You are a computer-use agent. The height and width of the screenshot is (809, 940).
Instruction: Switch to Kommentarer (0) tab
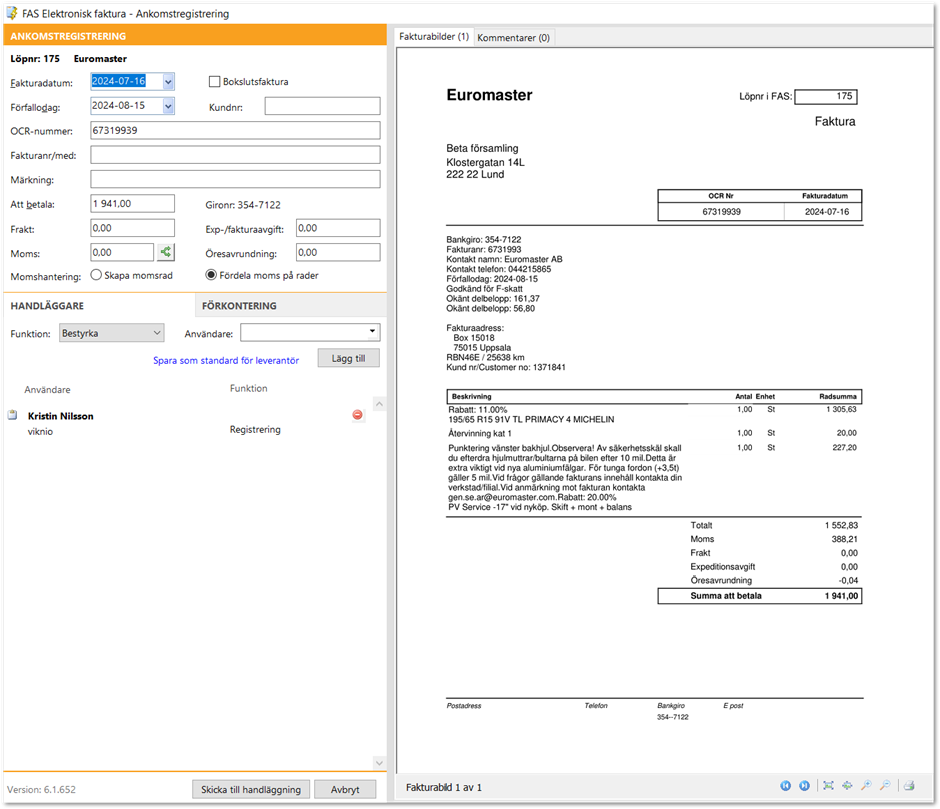(513, 37)
